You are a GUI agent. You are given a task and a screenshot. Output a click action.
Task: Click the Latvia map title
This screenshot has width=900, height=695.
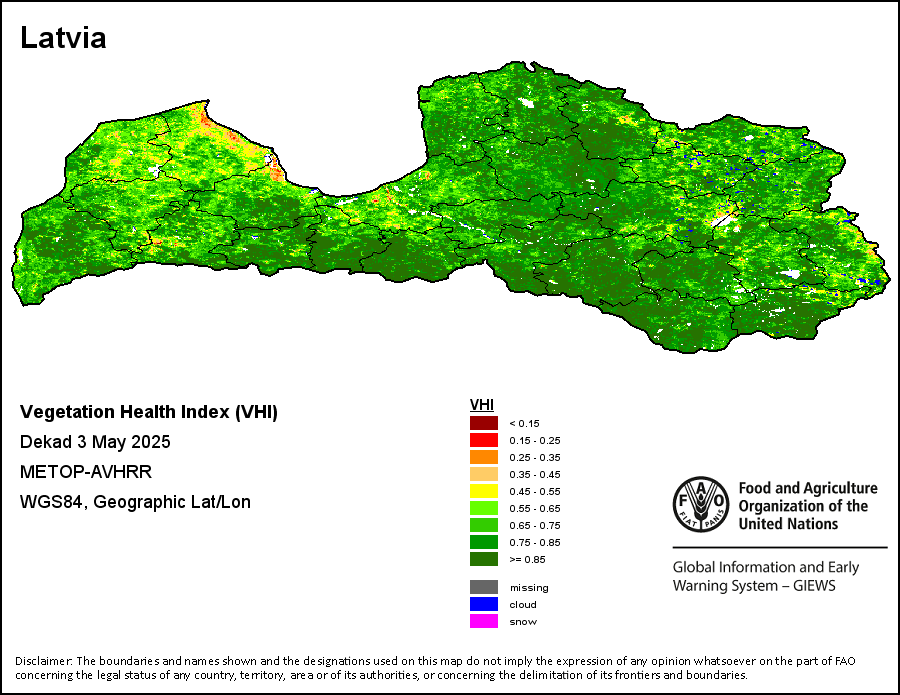(63, 38)
